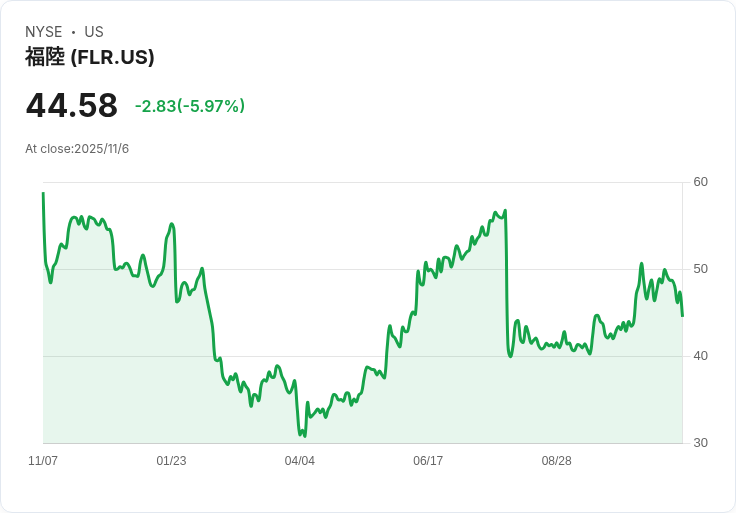Click the line's local peak just before 01/23
736x513 pixels.
(x=172, y=224)
